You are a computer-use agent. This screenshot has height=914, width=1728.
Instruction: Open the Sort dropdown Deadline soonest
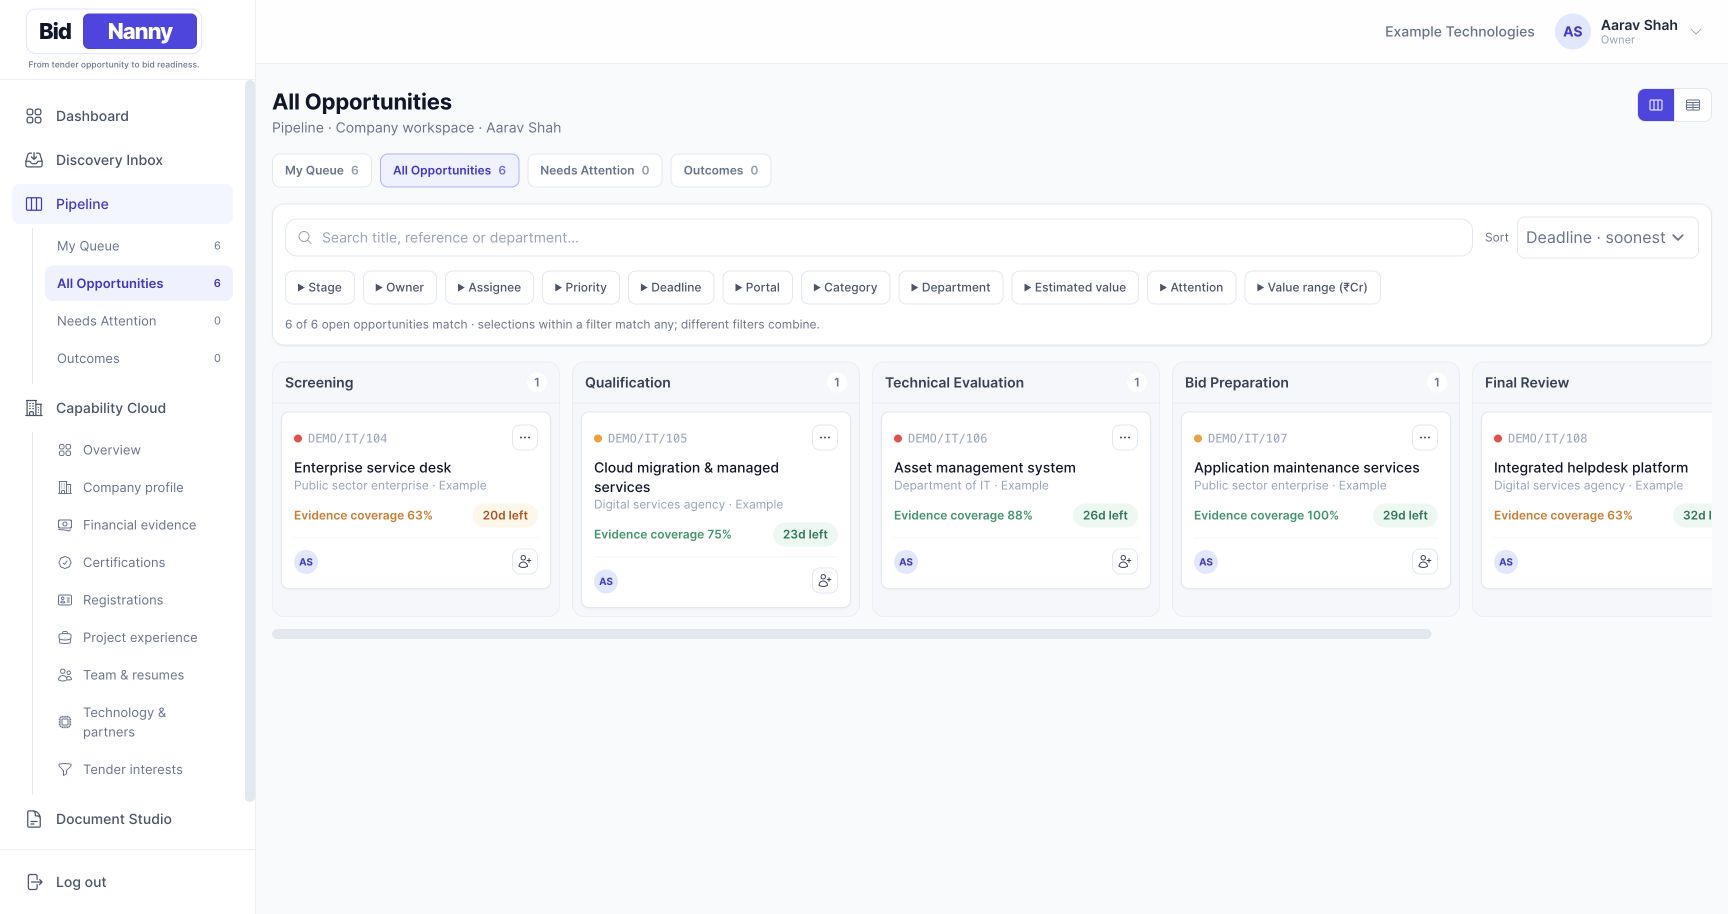click(x=1607, y=238)
